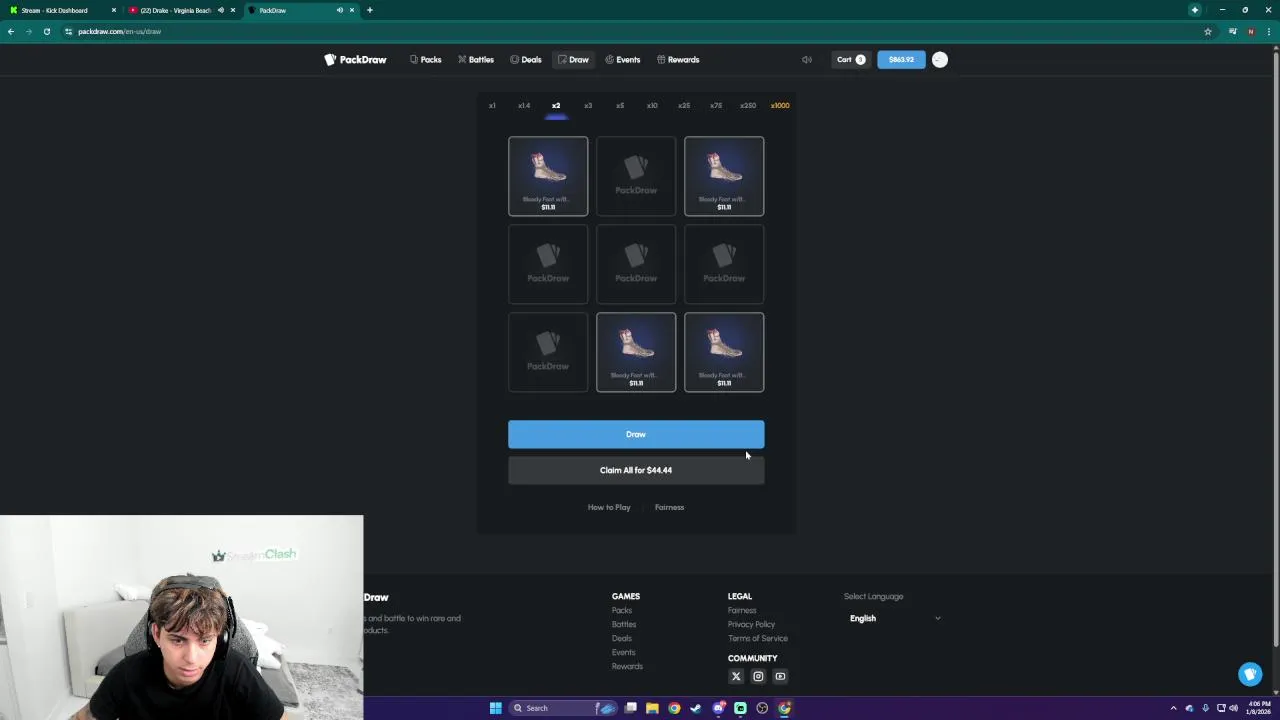Click the top-right Bloody Foot card

[x=724, y=176]
